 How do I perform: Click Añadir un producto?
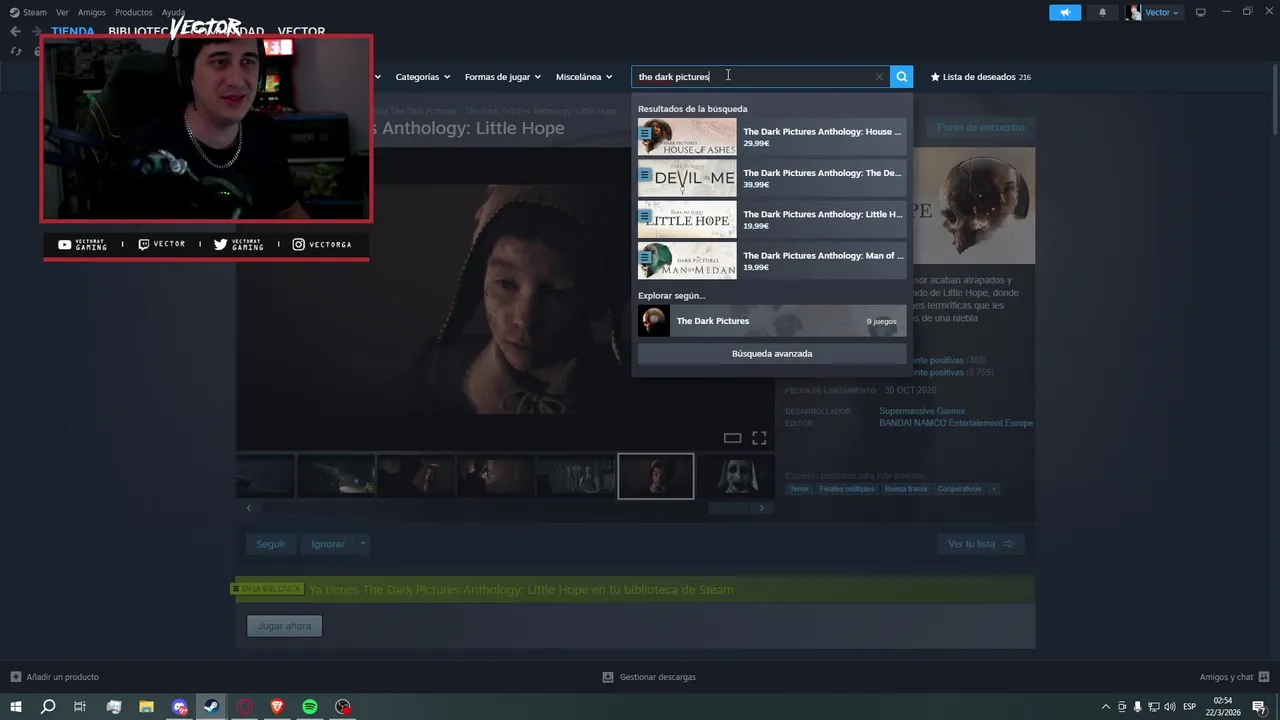[x=54, y=677]
